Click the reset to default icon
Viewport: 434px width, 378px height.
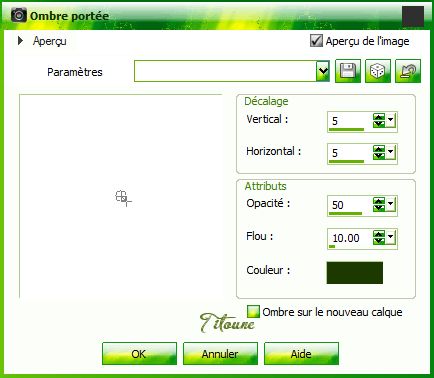coord(408,71)
